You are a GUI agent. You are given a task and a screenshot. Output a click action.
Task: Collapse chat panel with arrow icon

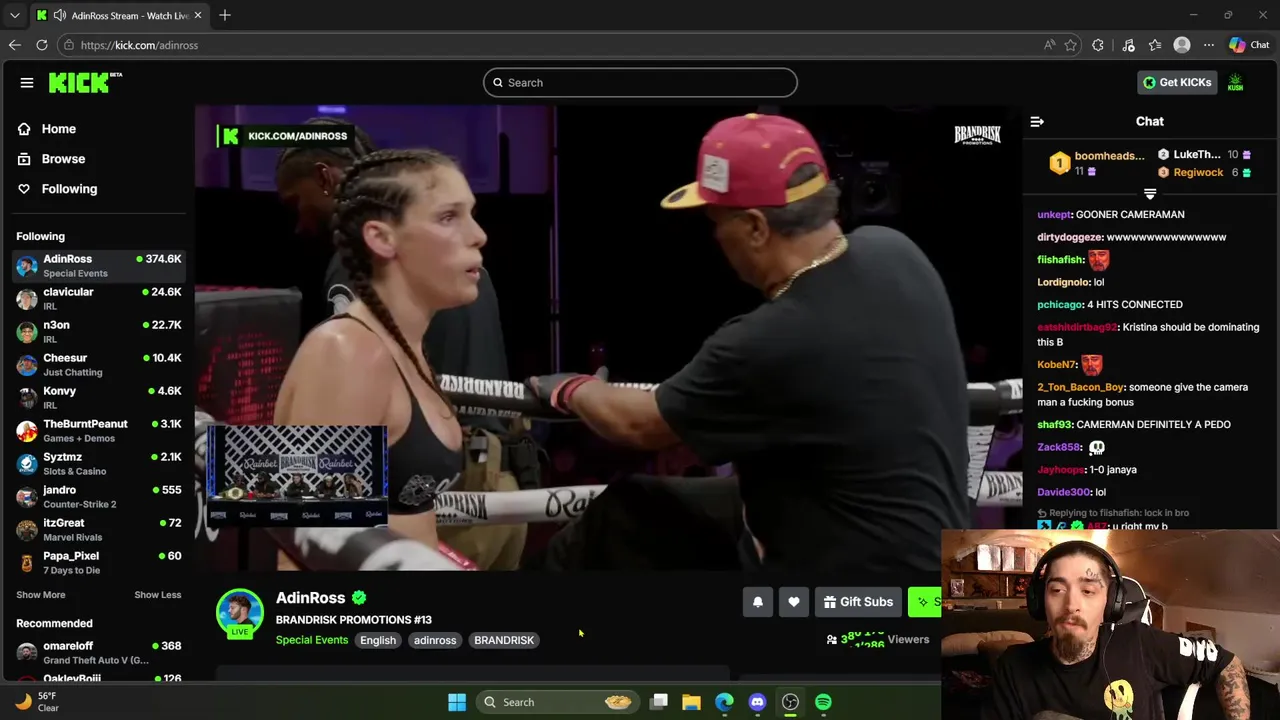[1037, 122]
